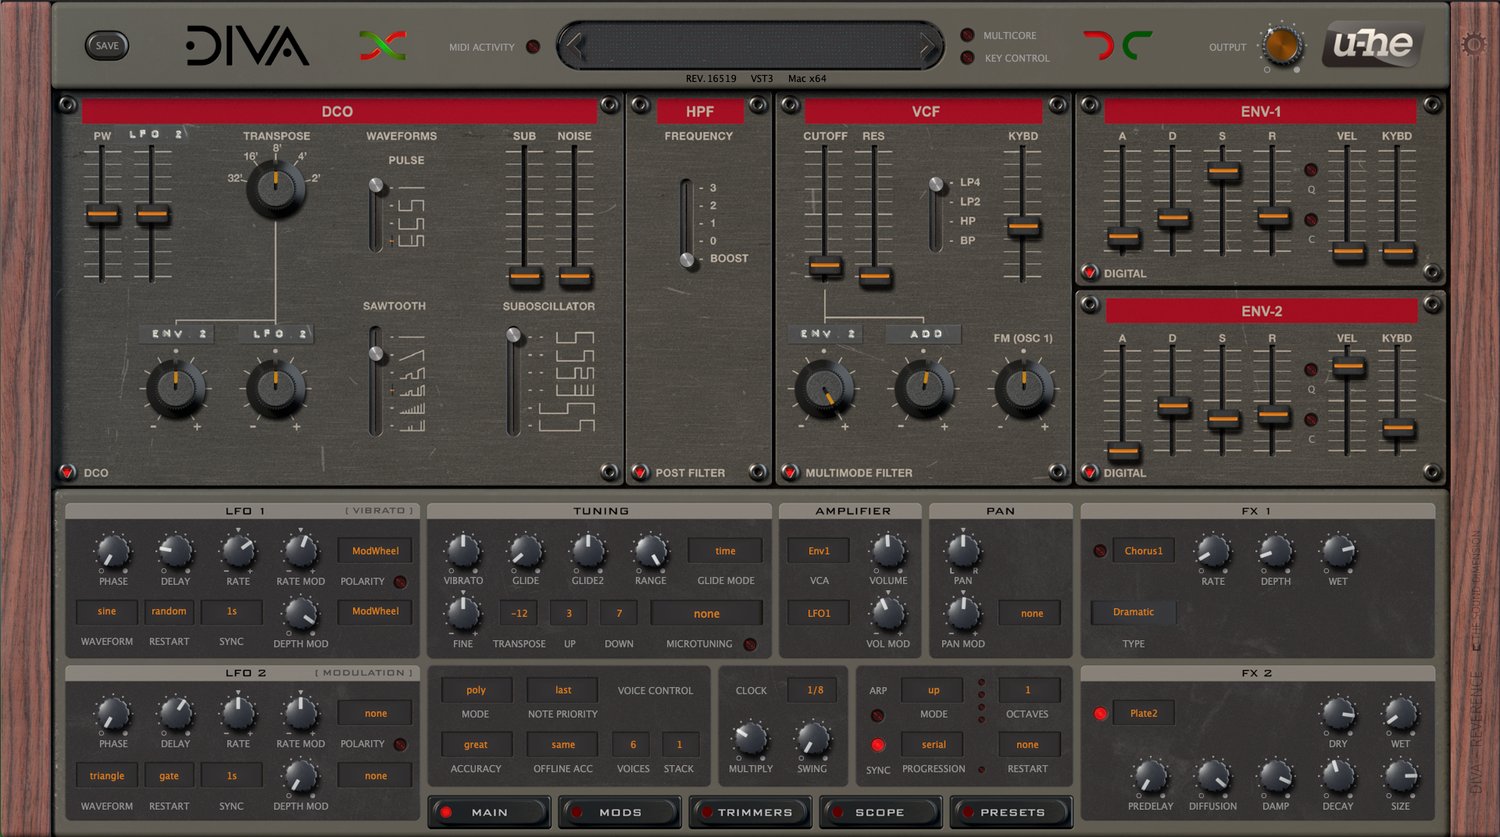The image size is (1500, 837).
Task: Open LFO 2 restart gate dropdown
Action: [x=169, y=775]
